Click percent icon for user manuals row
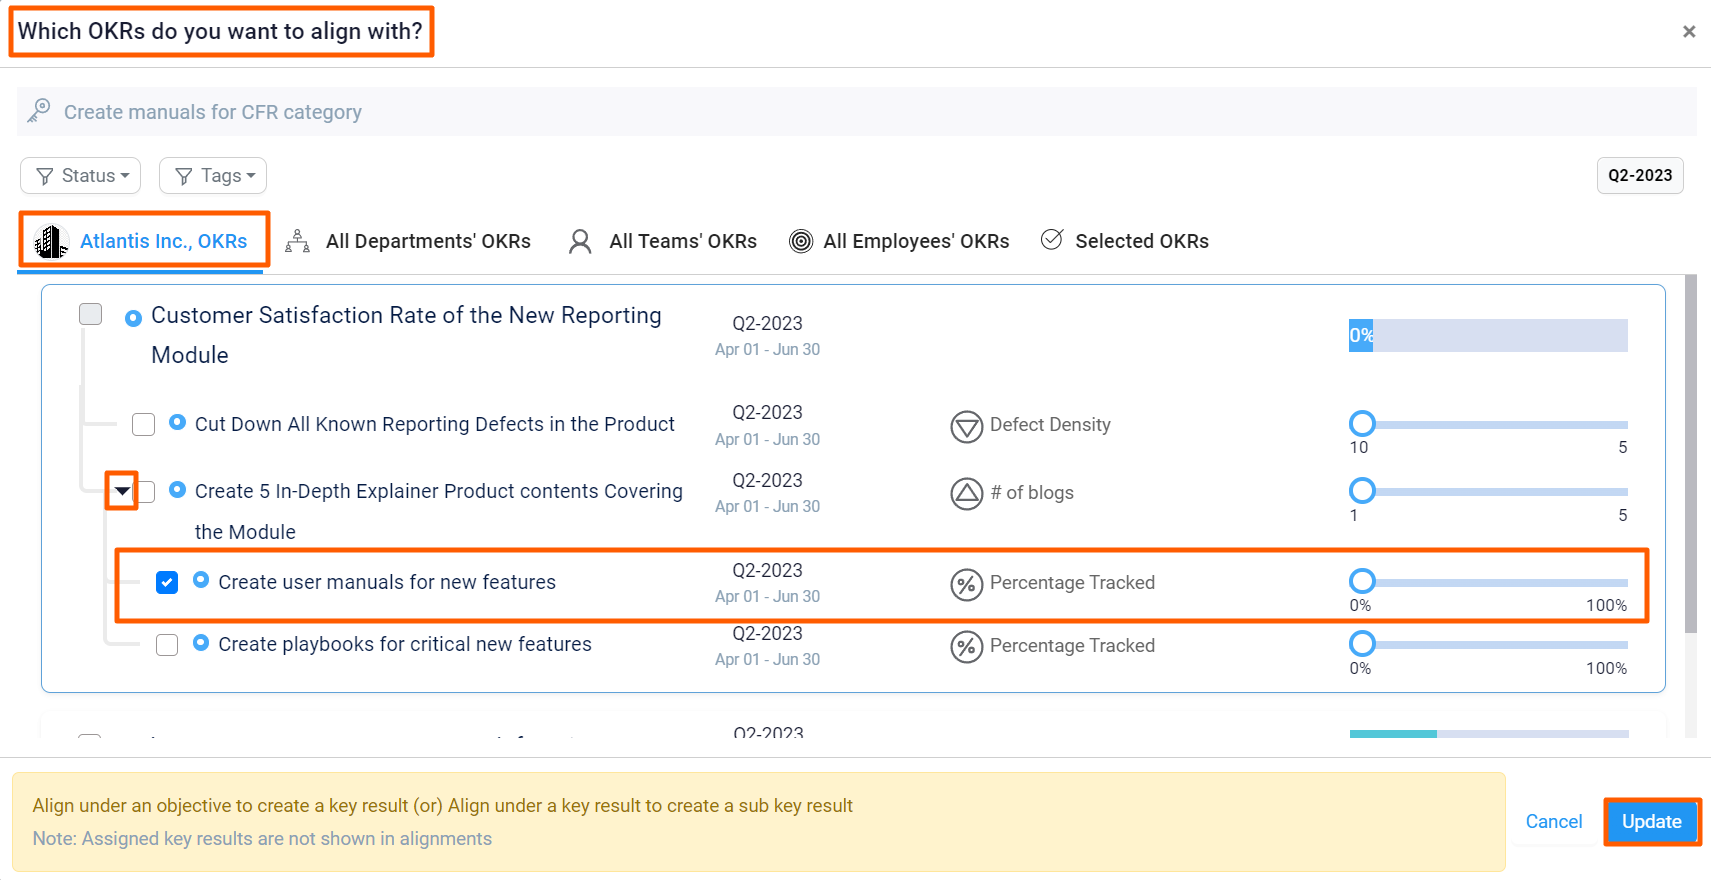1711x880 pixels. coord(966,584)
